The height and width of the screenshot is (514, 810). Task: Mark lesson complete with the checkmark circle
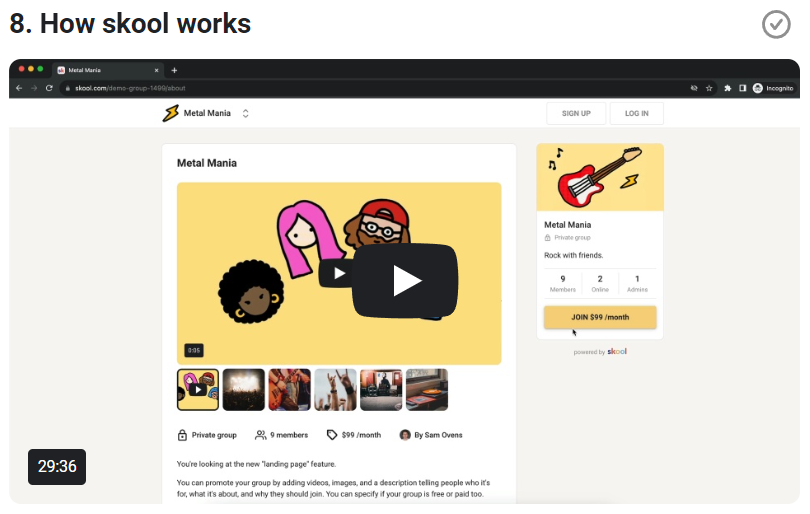click(775, 24)
